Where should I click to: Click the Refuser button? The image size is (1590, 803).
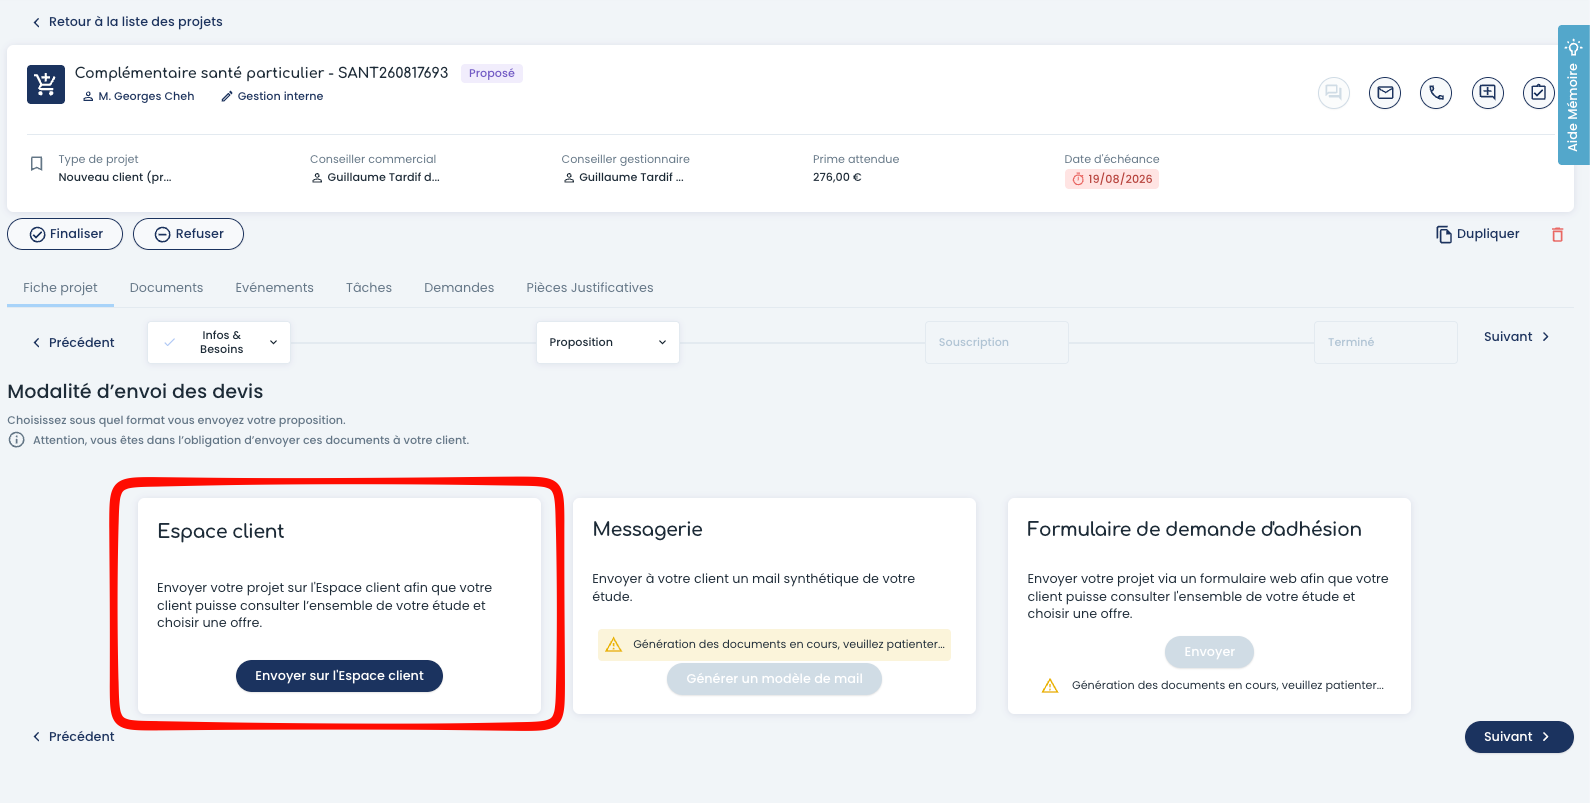188,234
